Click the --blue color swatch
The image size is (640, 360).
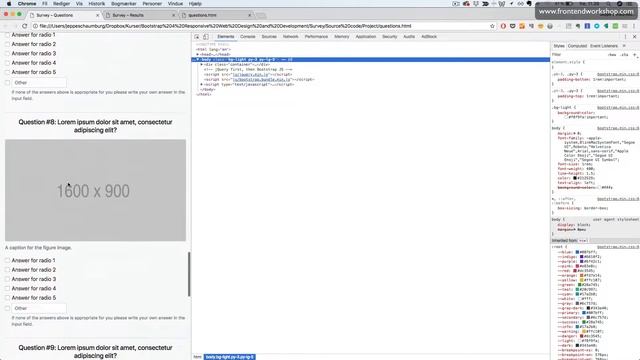point(577,252)
